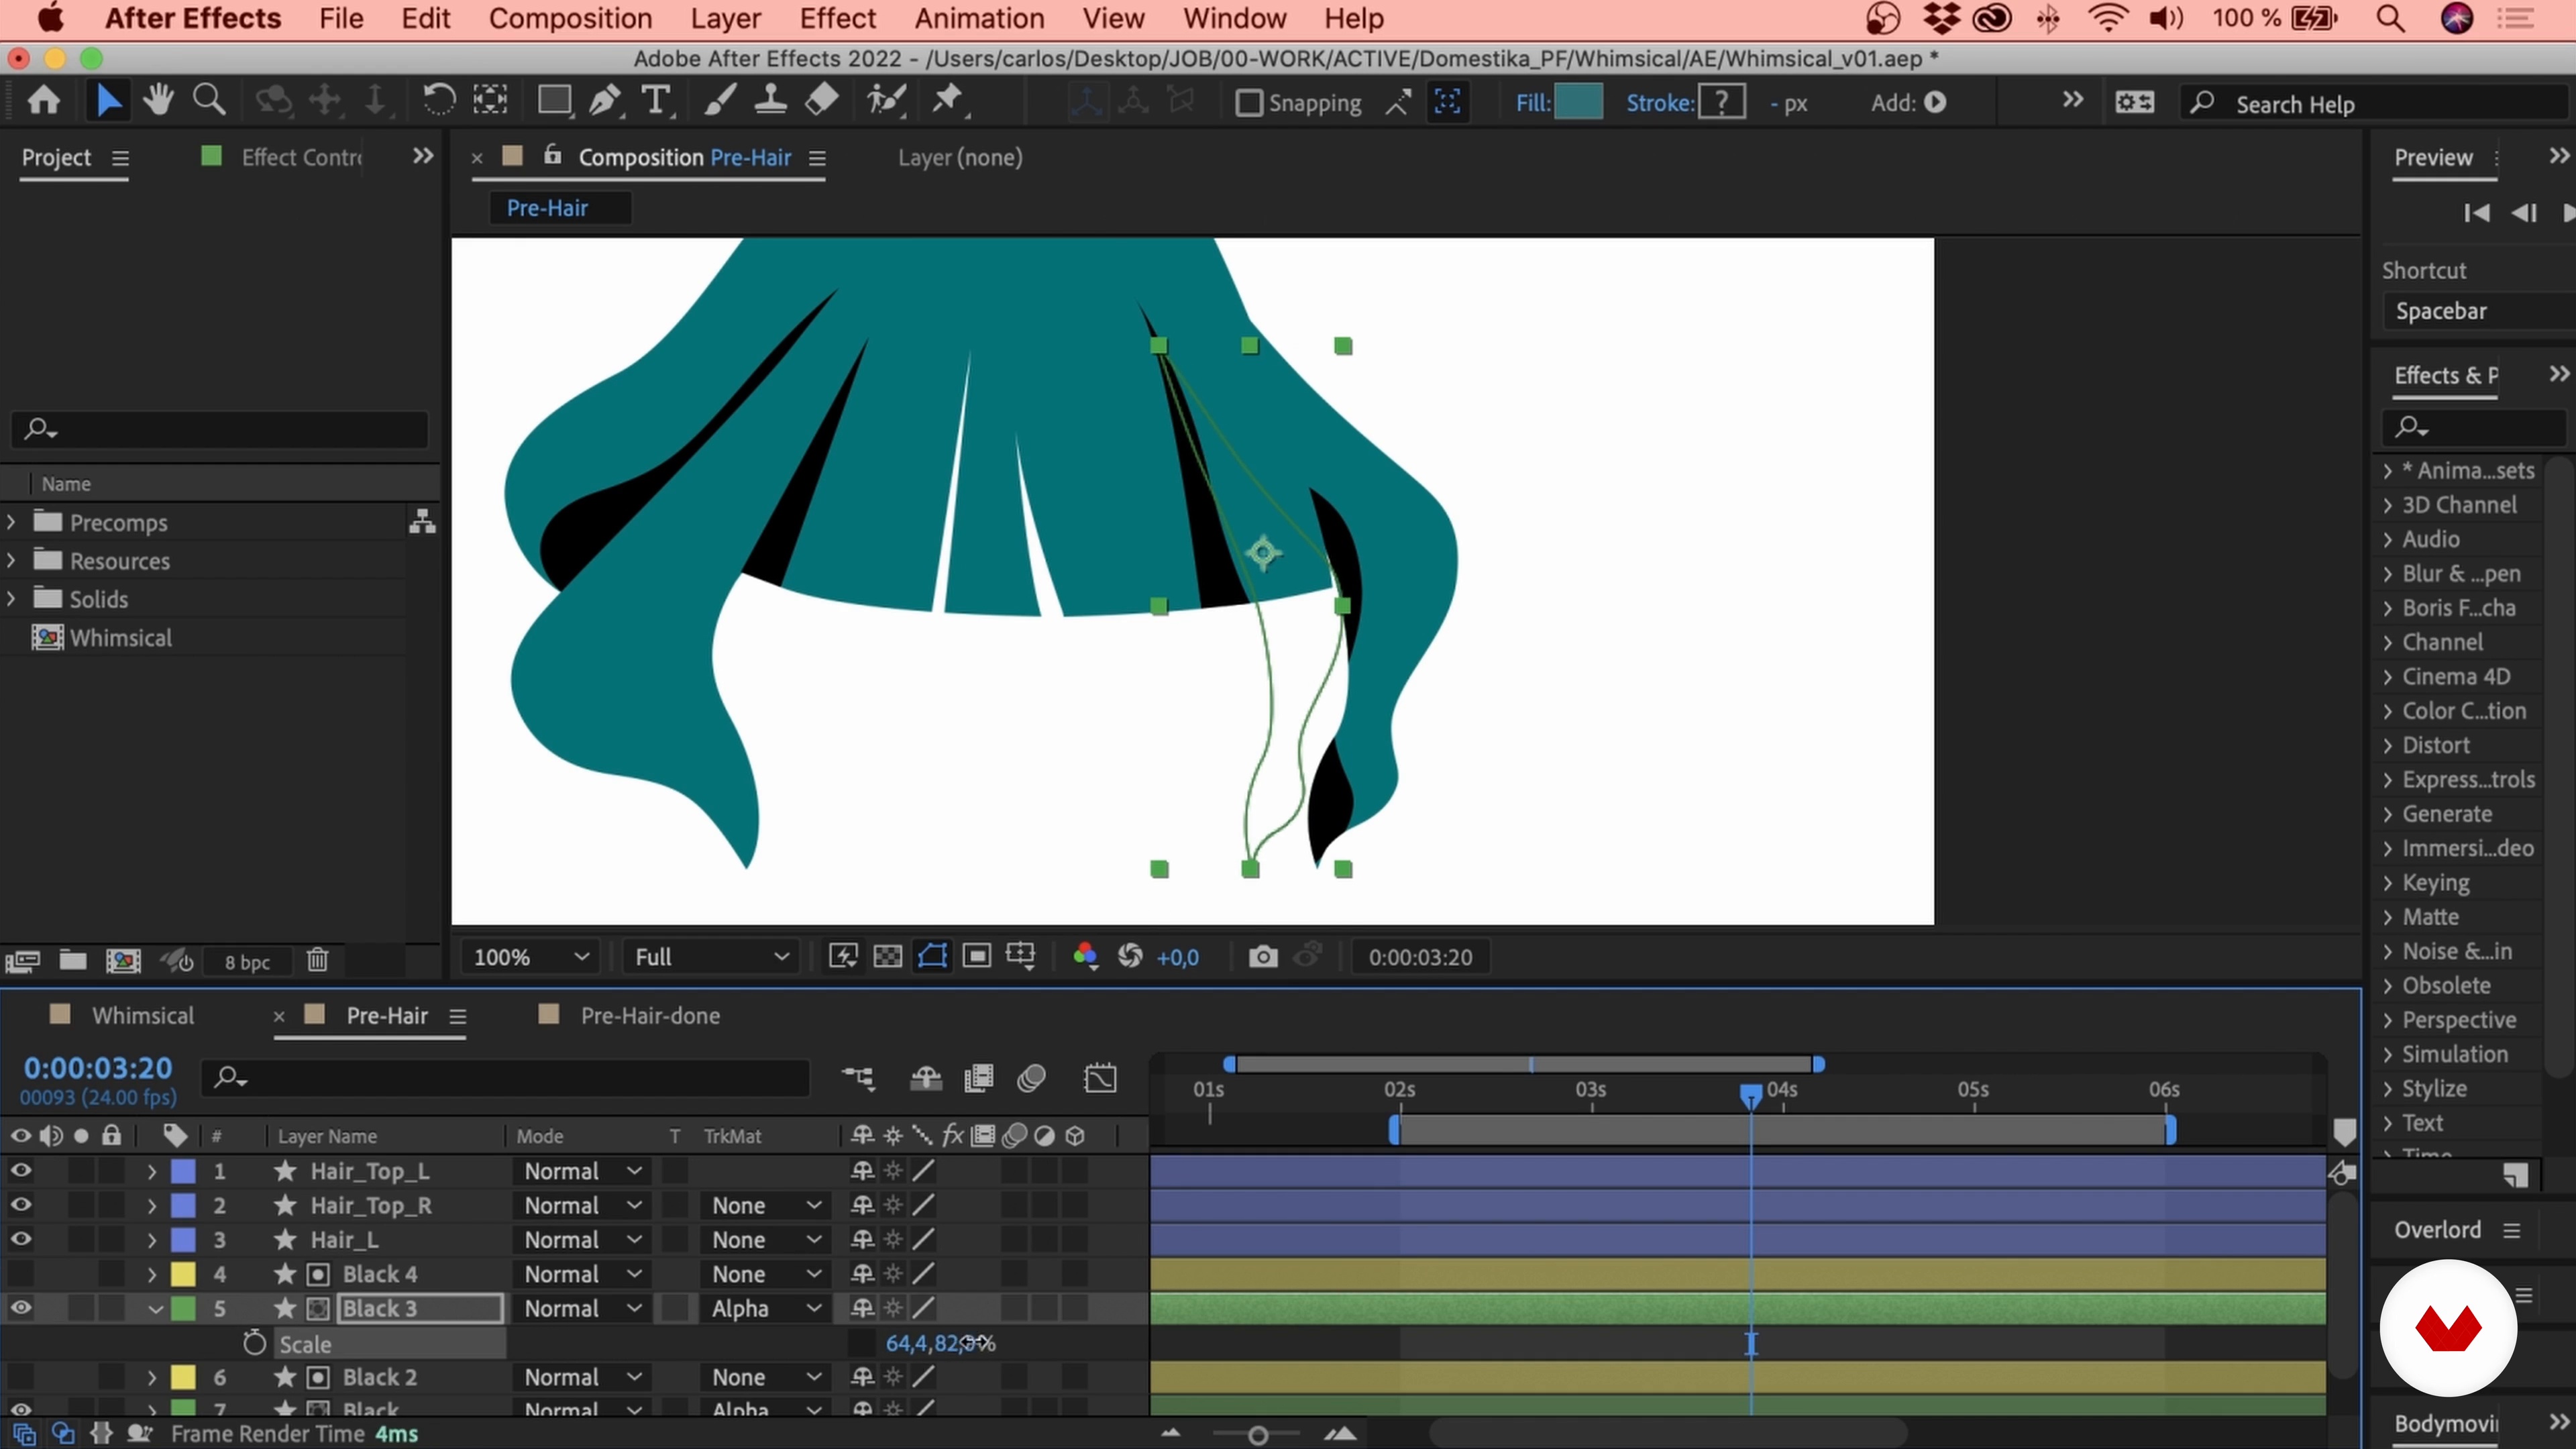Open the Whimsical composition item in Project
The height and width of the screenshot is (1449, 2576).
pos(120,638)
